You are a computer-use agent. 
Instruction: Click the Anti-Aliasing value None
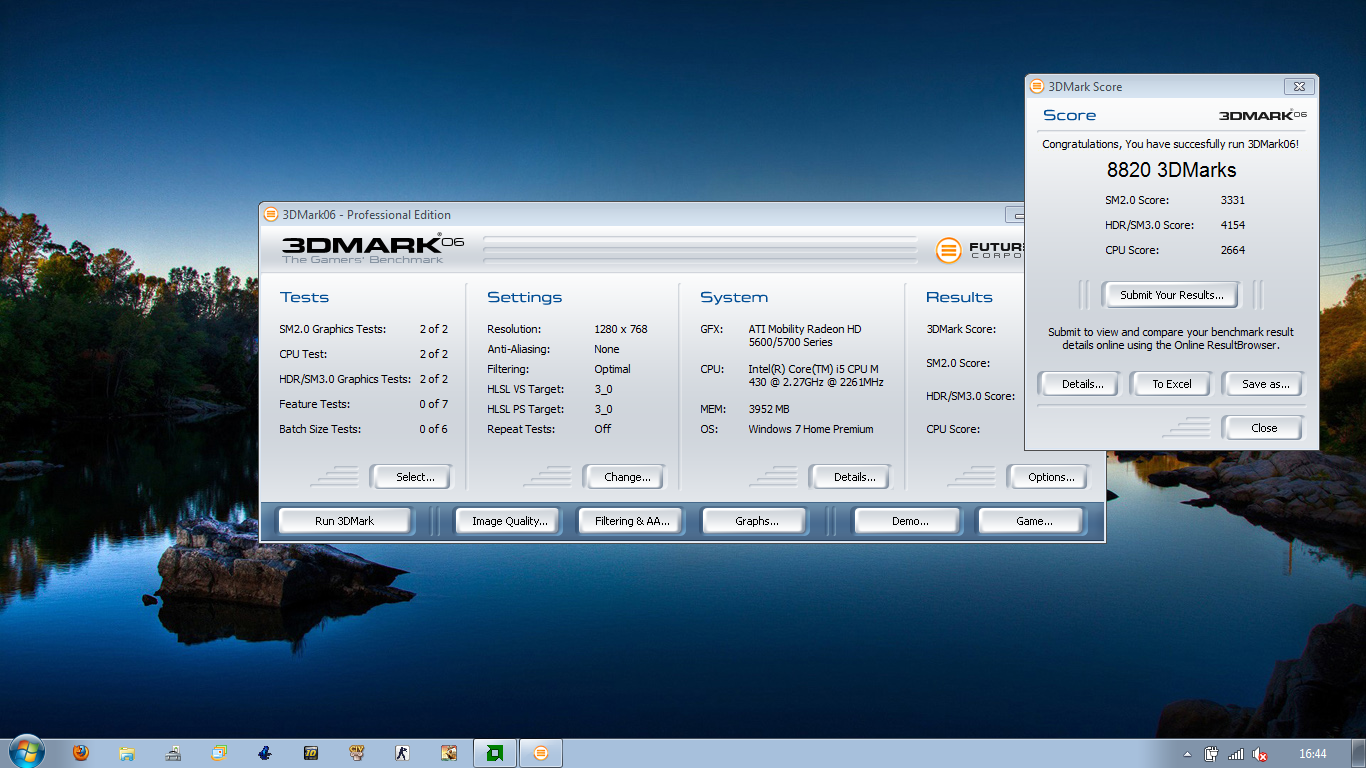[606, 349]
